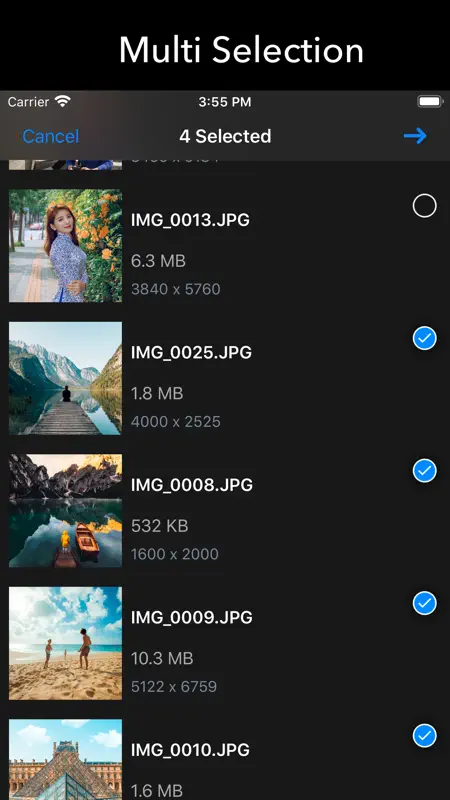Open the IMG_0010.JPG Louvre pyramid thumbnail
450x800 pixels.
[x=65, y=760]
